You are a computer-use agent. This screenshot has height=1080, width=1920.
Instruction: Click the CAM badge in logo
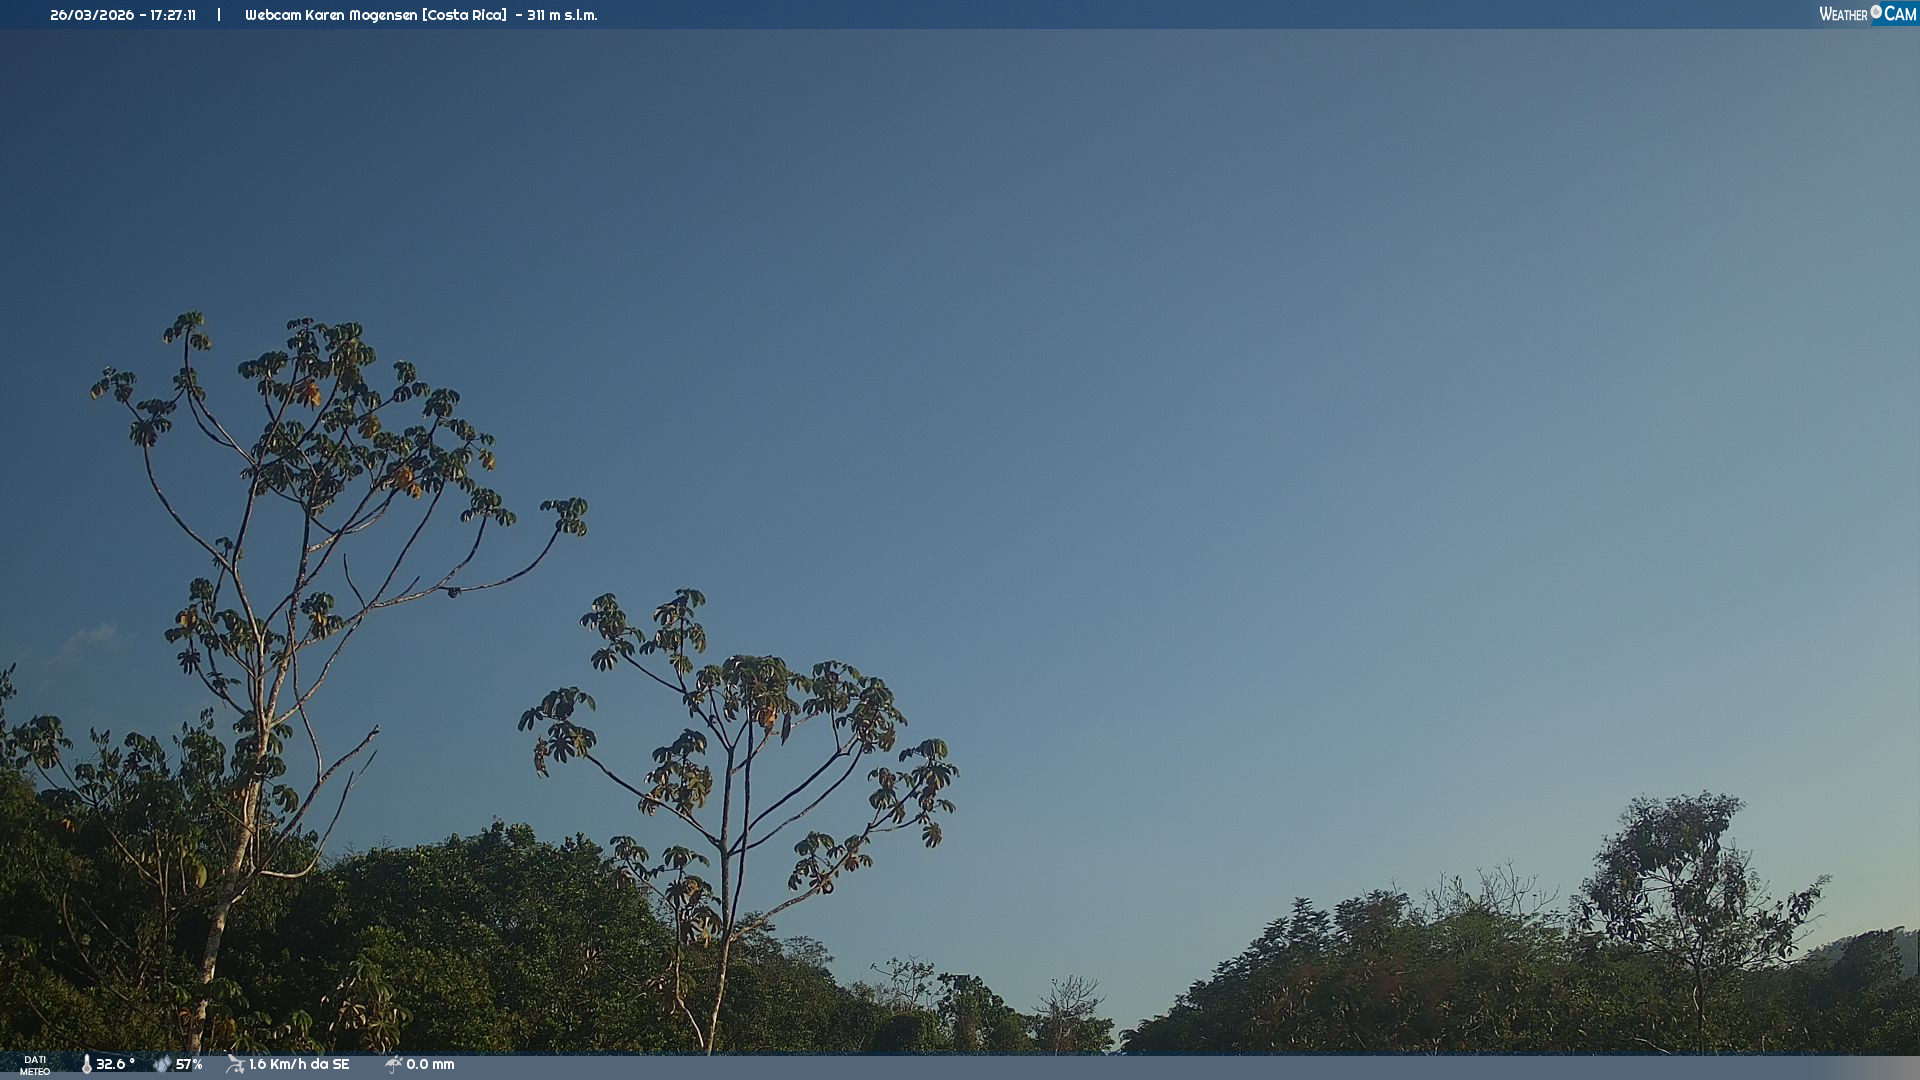click(x=1899, y=14)
